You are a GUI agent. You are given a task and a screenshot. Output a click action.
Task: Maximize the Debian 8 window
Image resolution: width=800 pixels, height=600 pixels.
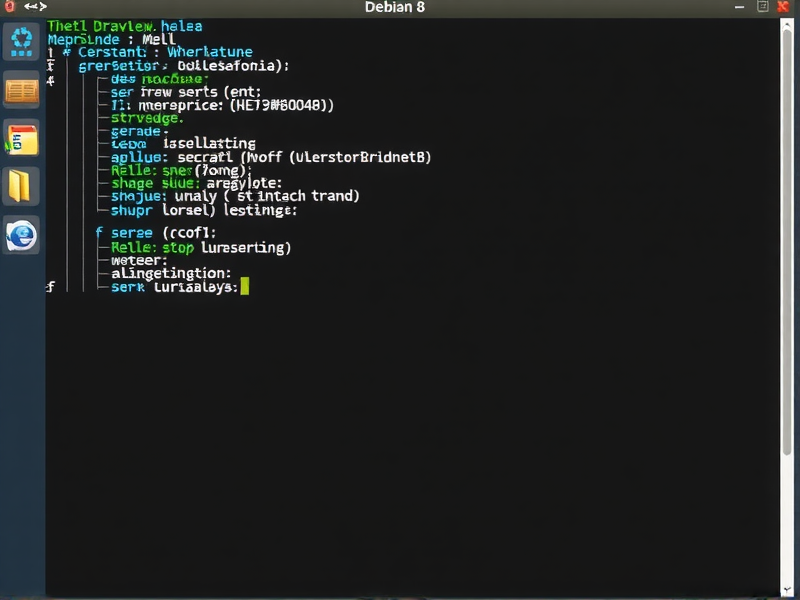[x=762, y=7]
